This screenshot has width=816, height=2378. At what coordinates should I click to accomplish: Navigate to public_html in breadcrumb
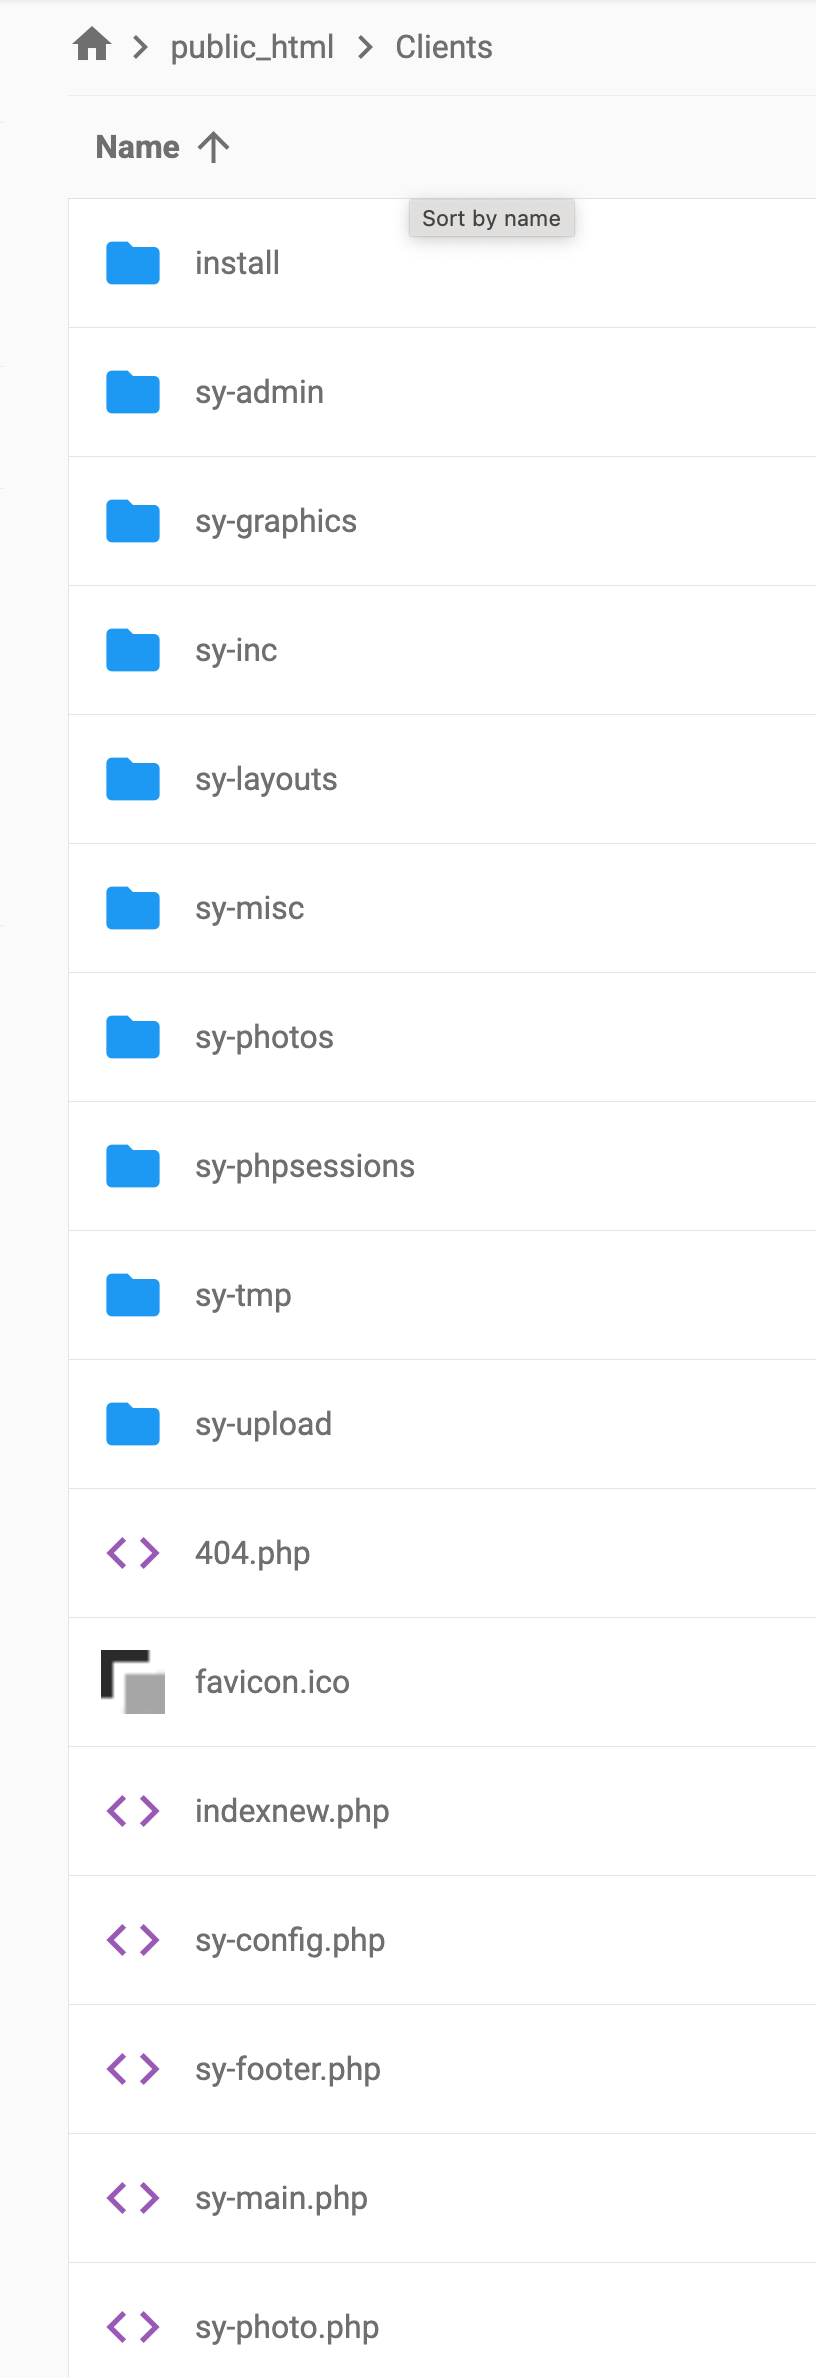[x=252, y=47]
